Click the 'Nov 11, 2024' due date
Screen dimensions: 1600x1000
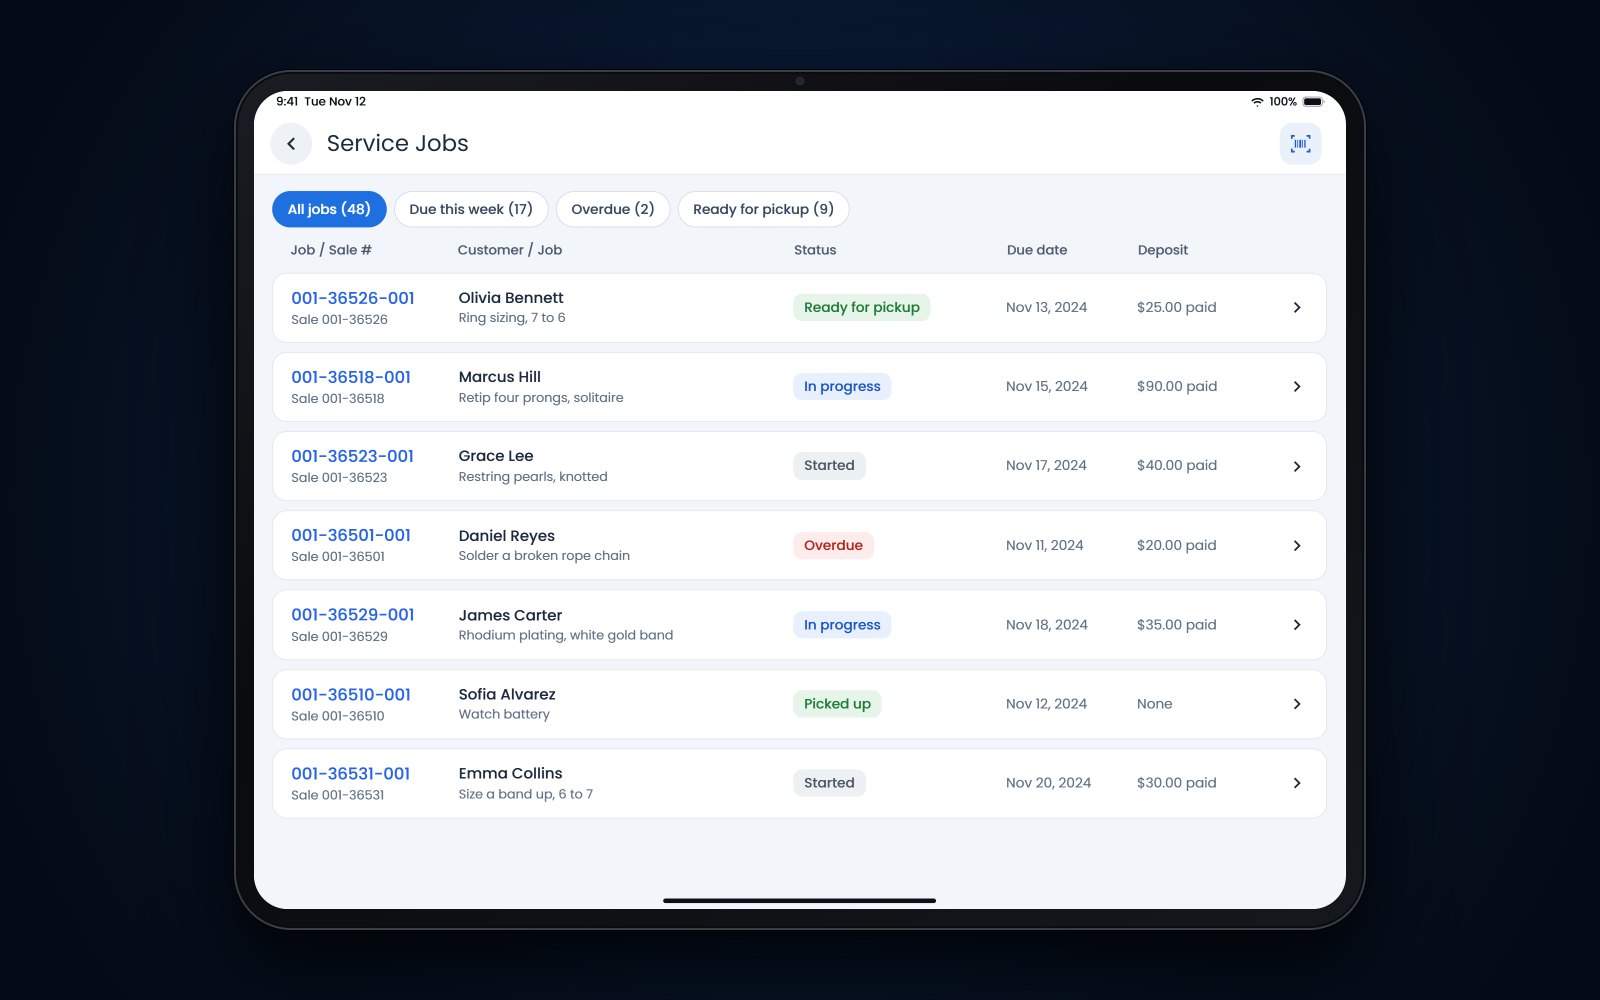(x=1045, y=545)
